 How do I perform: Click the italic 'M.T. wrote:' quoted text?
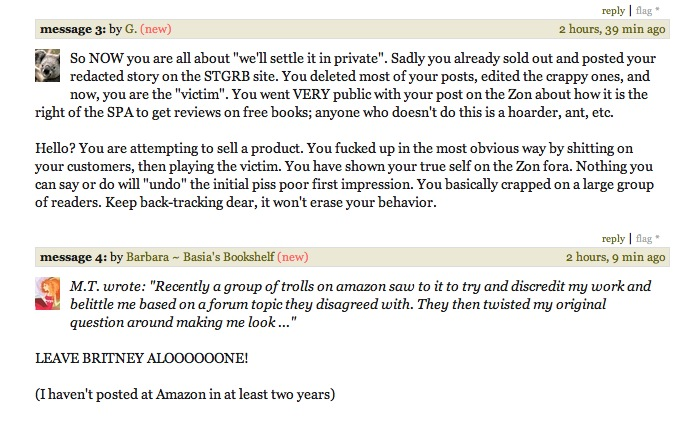[x=107, y=286]
